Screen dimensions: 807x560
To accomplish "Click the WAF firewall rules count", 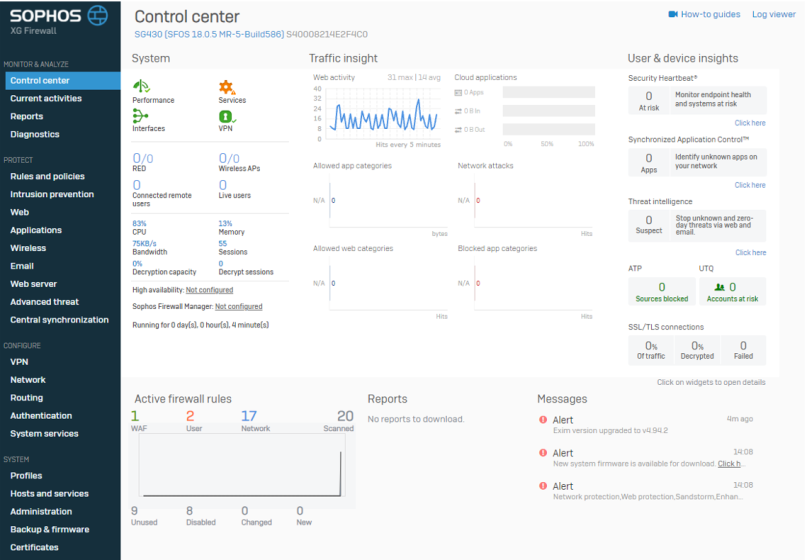I will (x=135, y=416).
